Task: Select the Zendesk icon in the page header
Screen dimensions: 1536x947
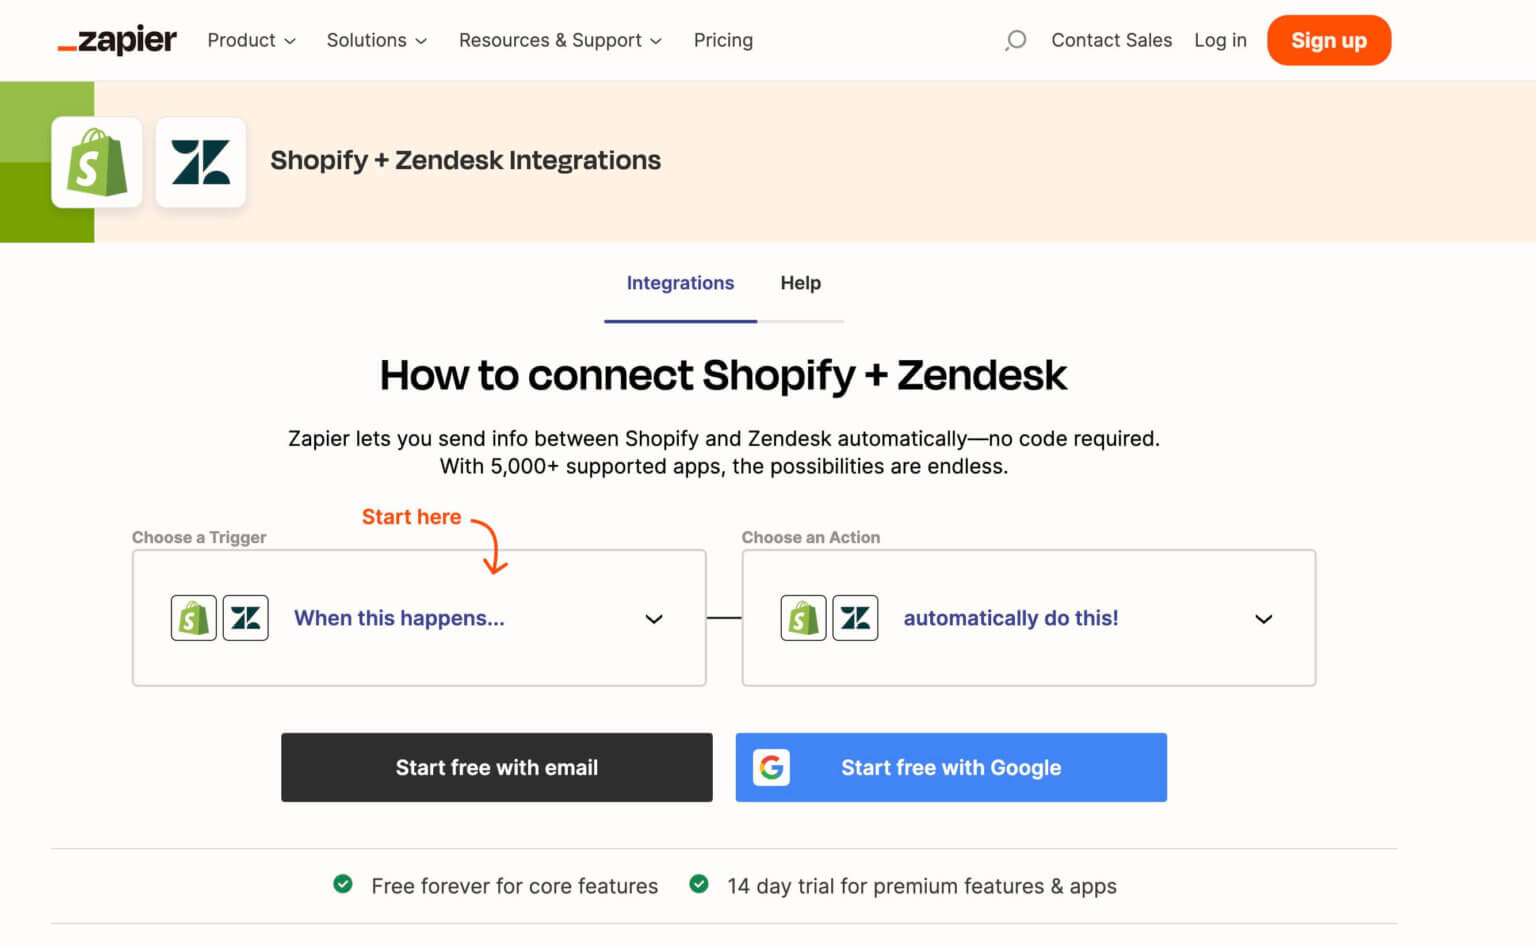Action: 200,162
